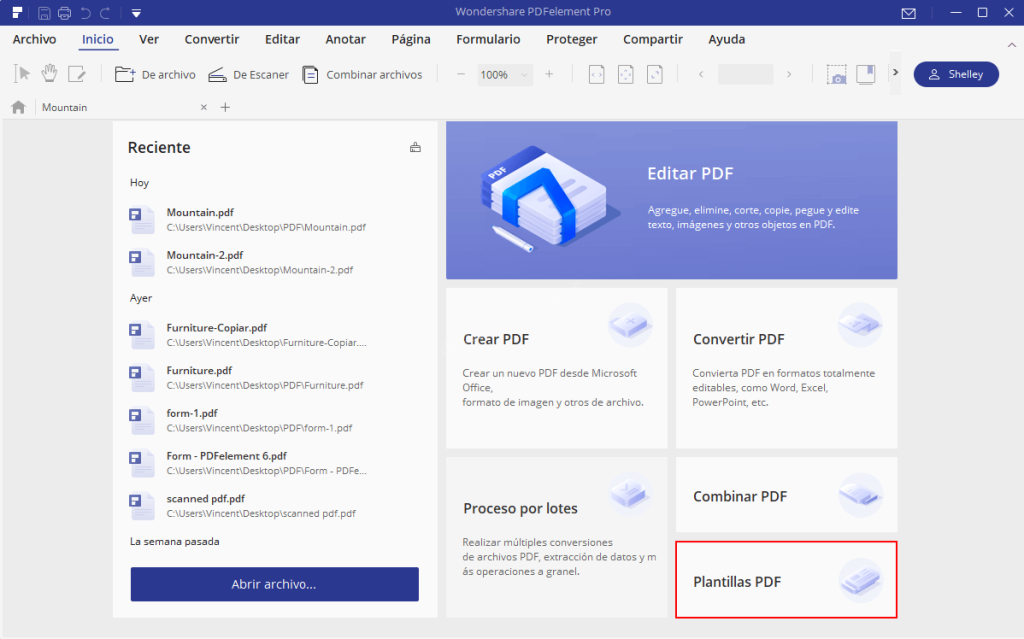This screenshot has height=639, width=1024.
Task: Click the Shelley account button
Action: click(x=955, y=74)
